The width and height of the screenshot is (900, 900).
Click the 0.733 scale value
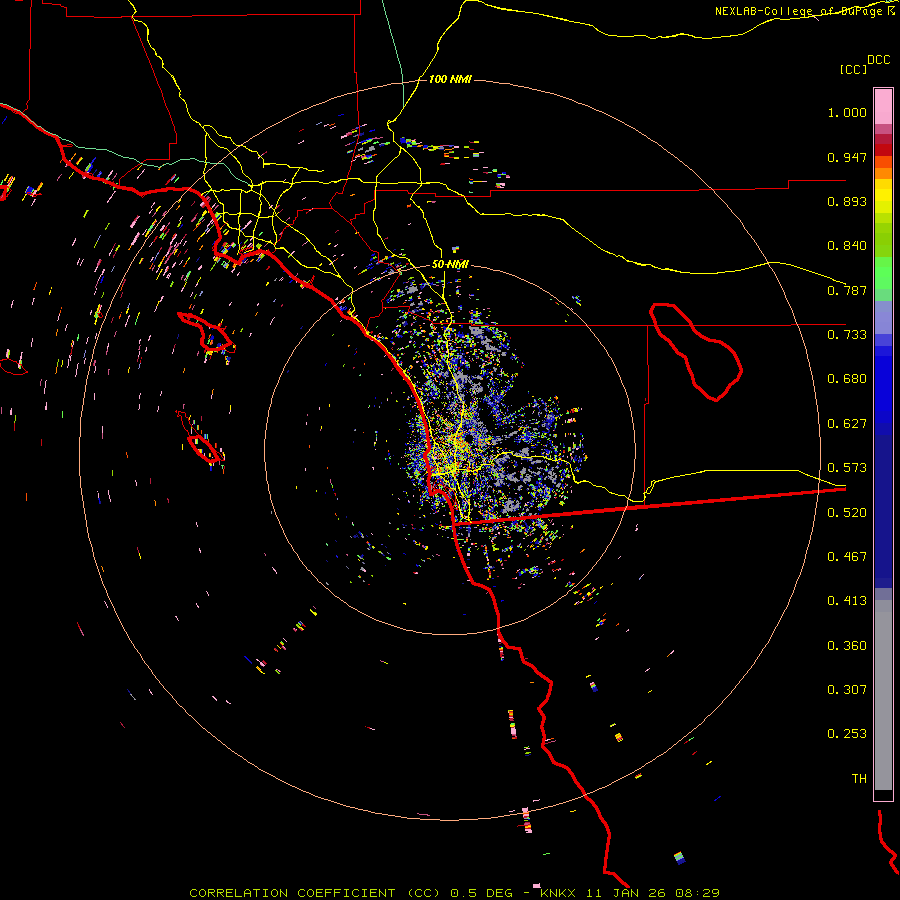(847, 335)
